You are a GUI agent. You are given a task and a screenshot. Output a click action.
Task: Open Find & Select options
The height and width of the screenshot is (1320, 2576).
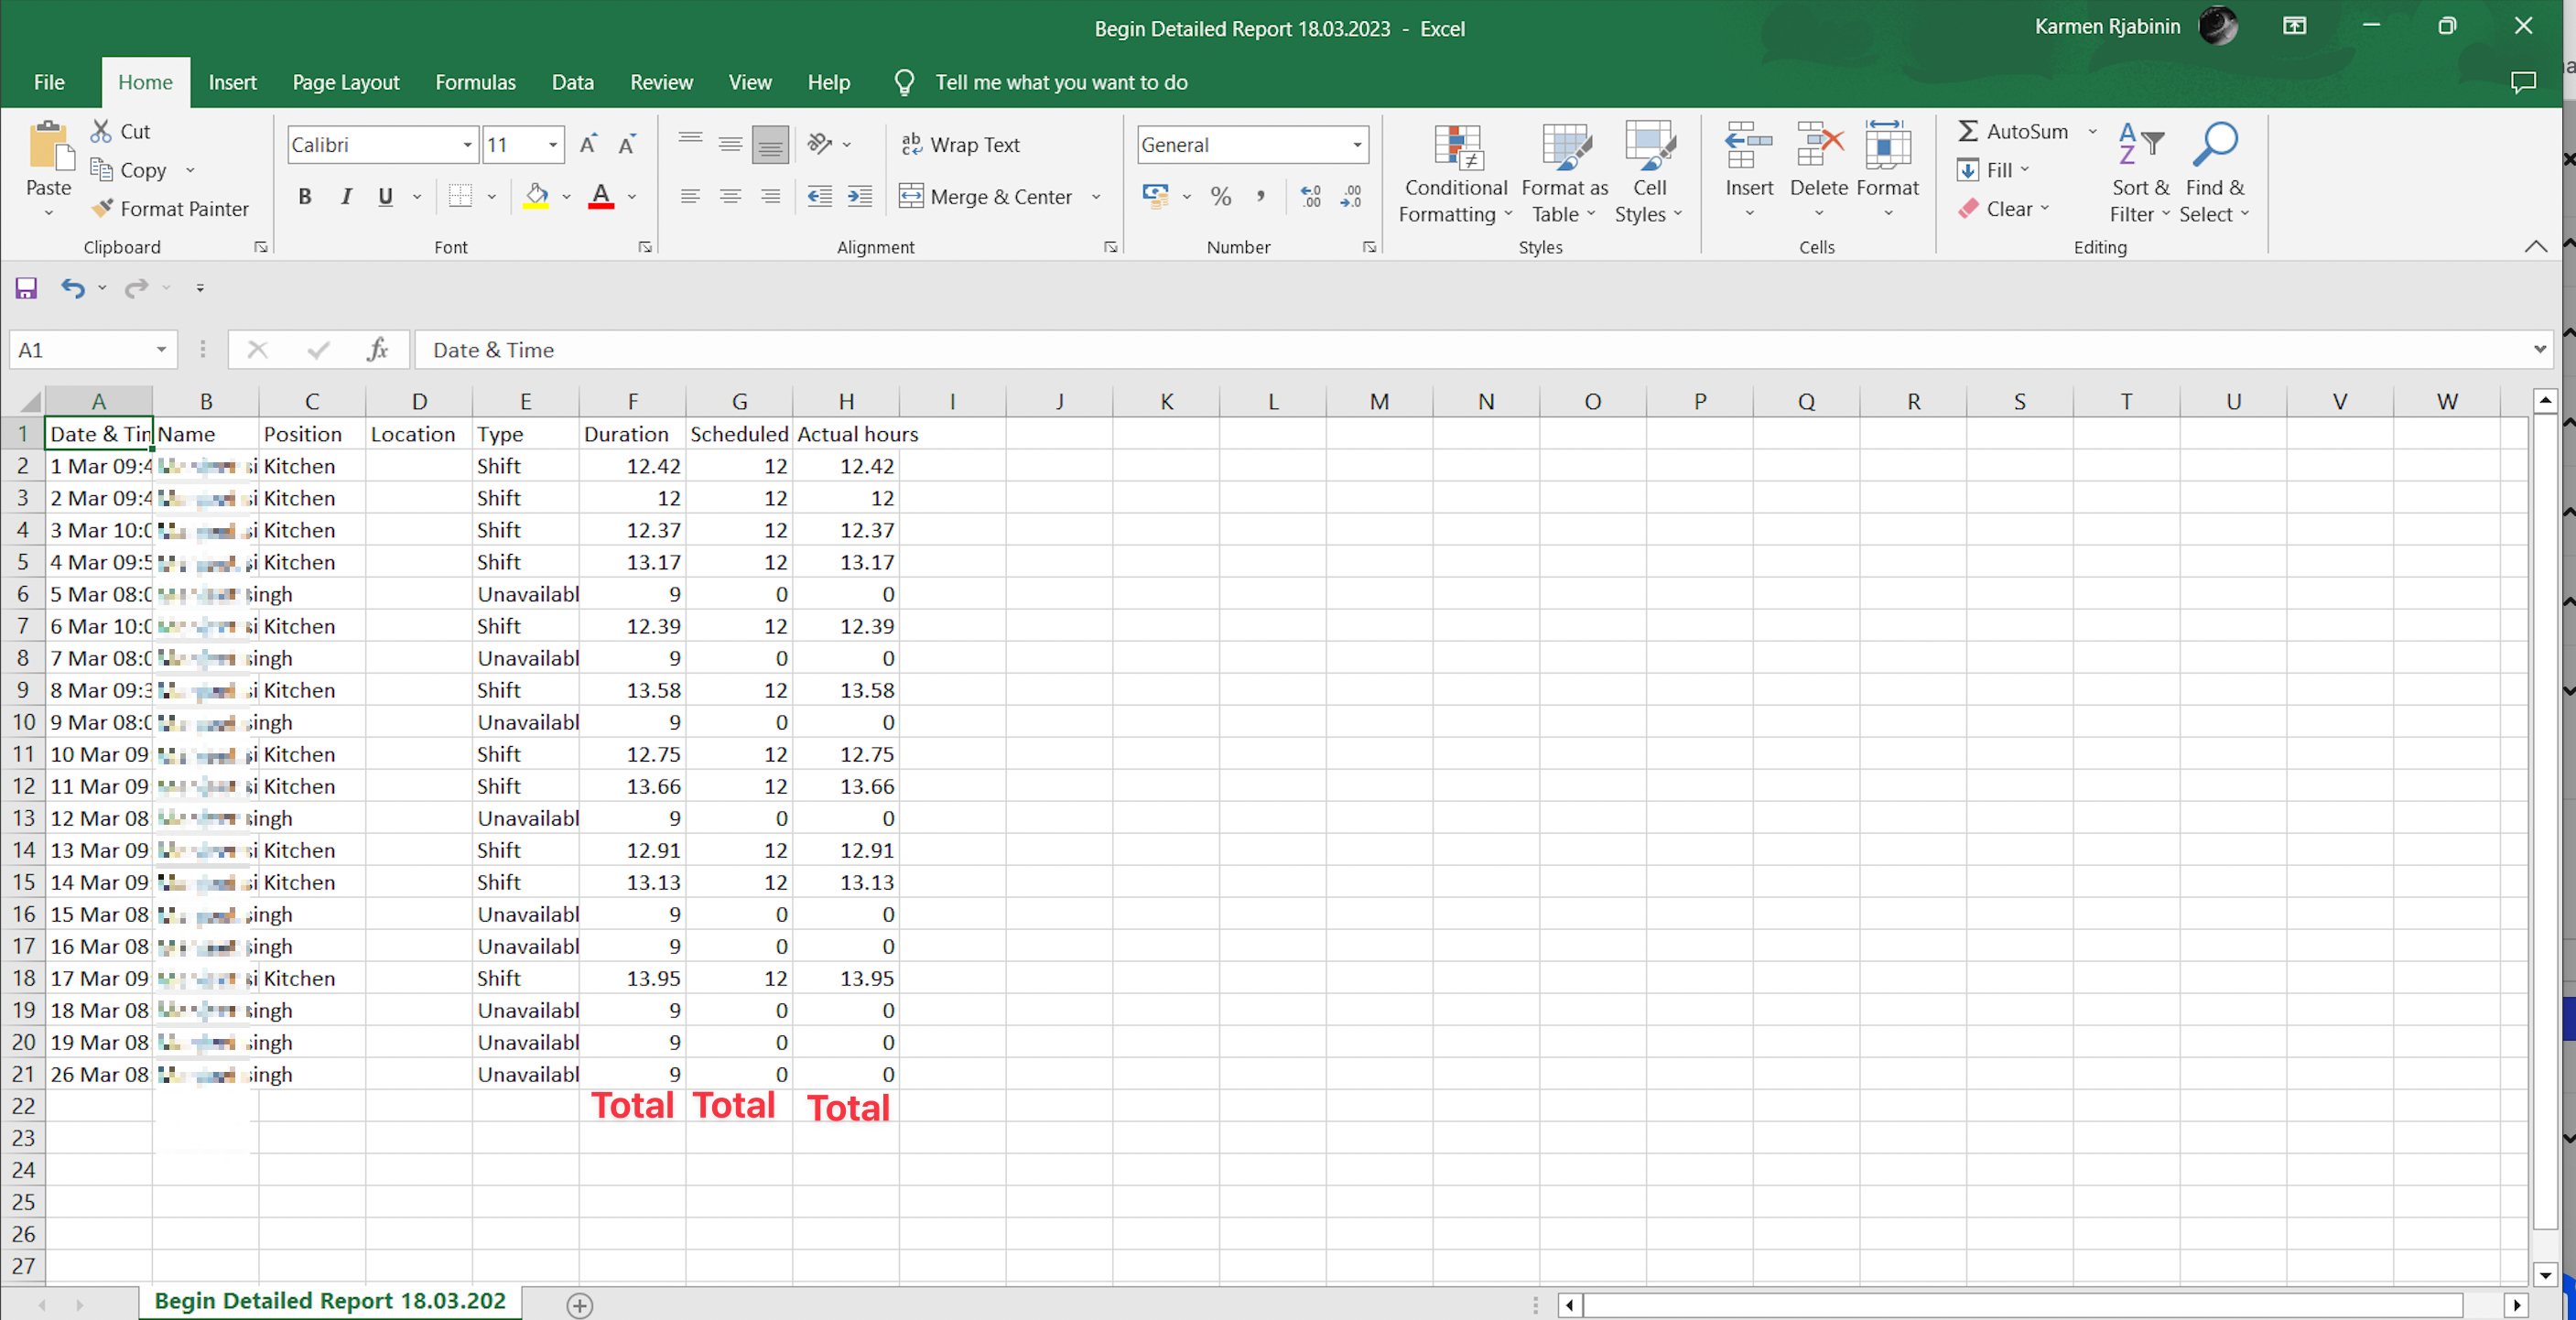[x=2214, y=172]
